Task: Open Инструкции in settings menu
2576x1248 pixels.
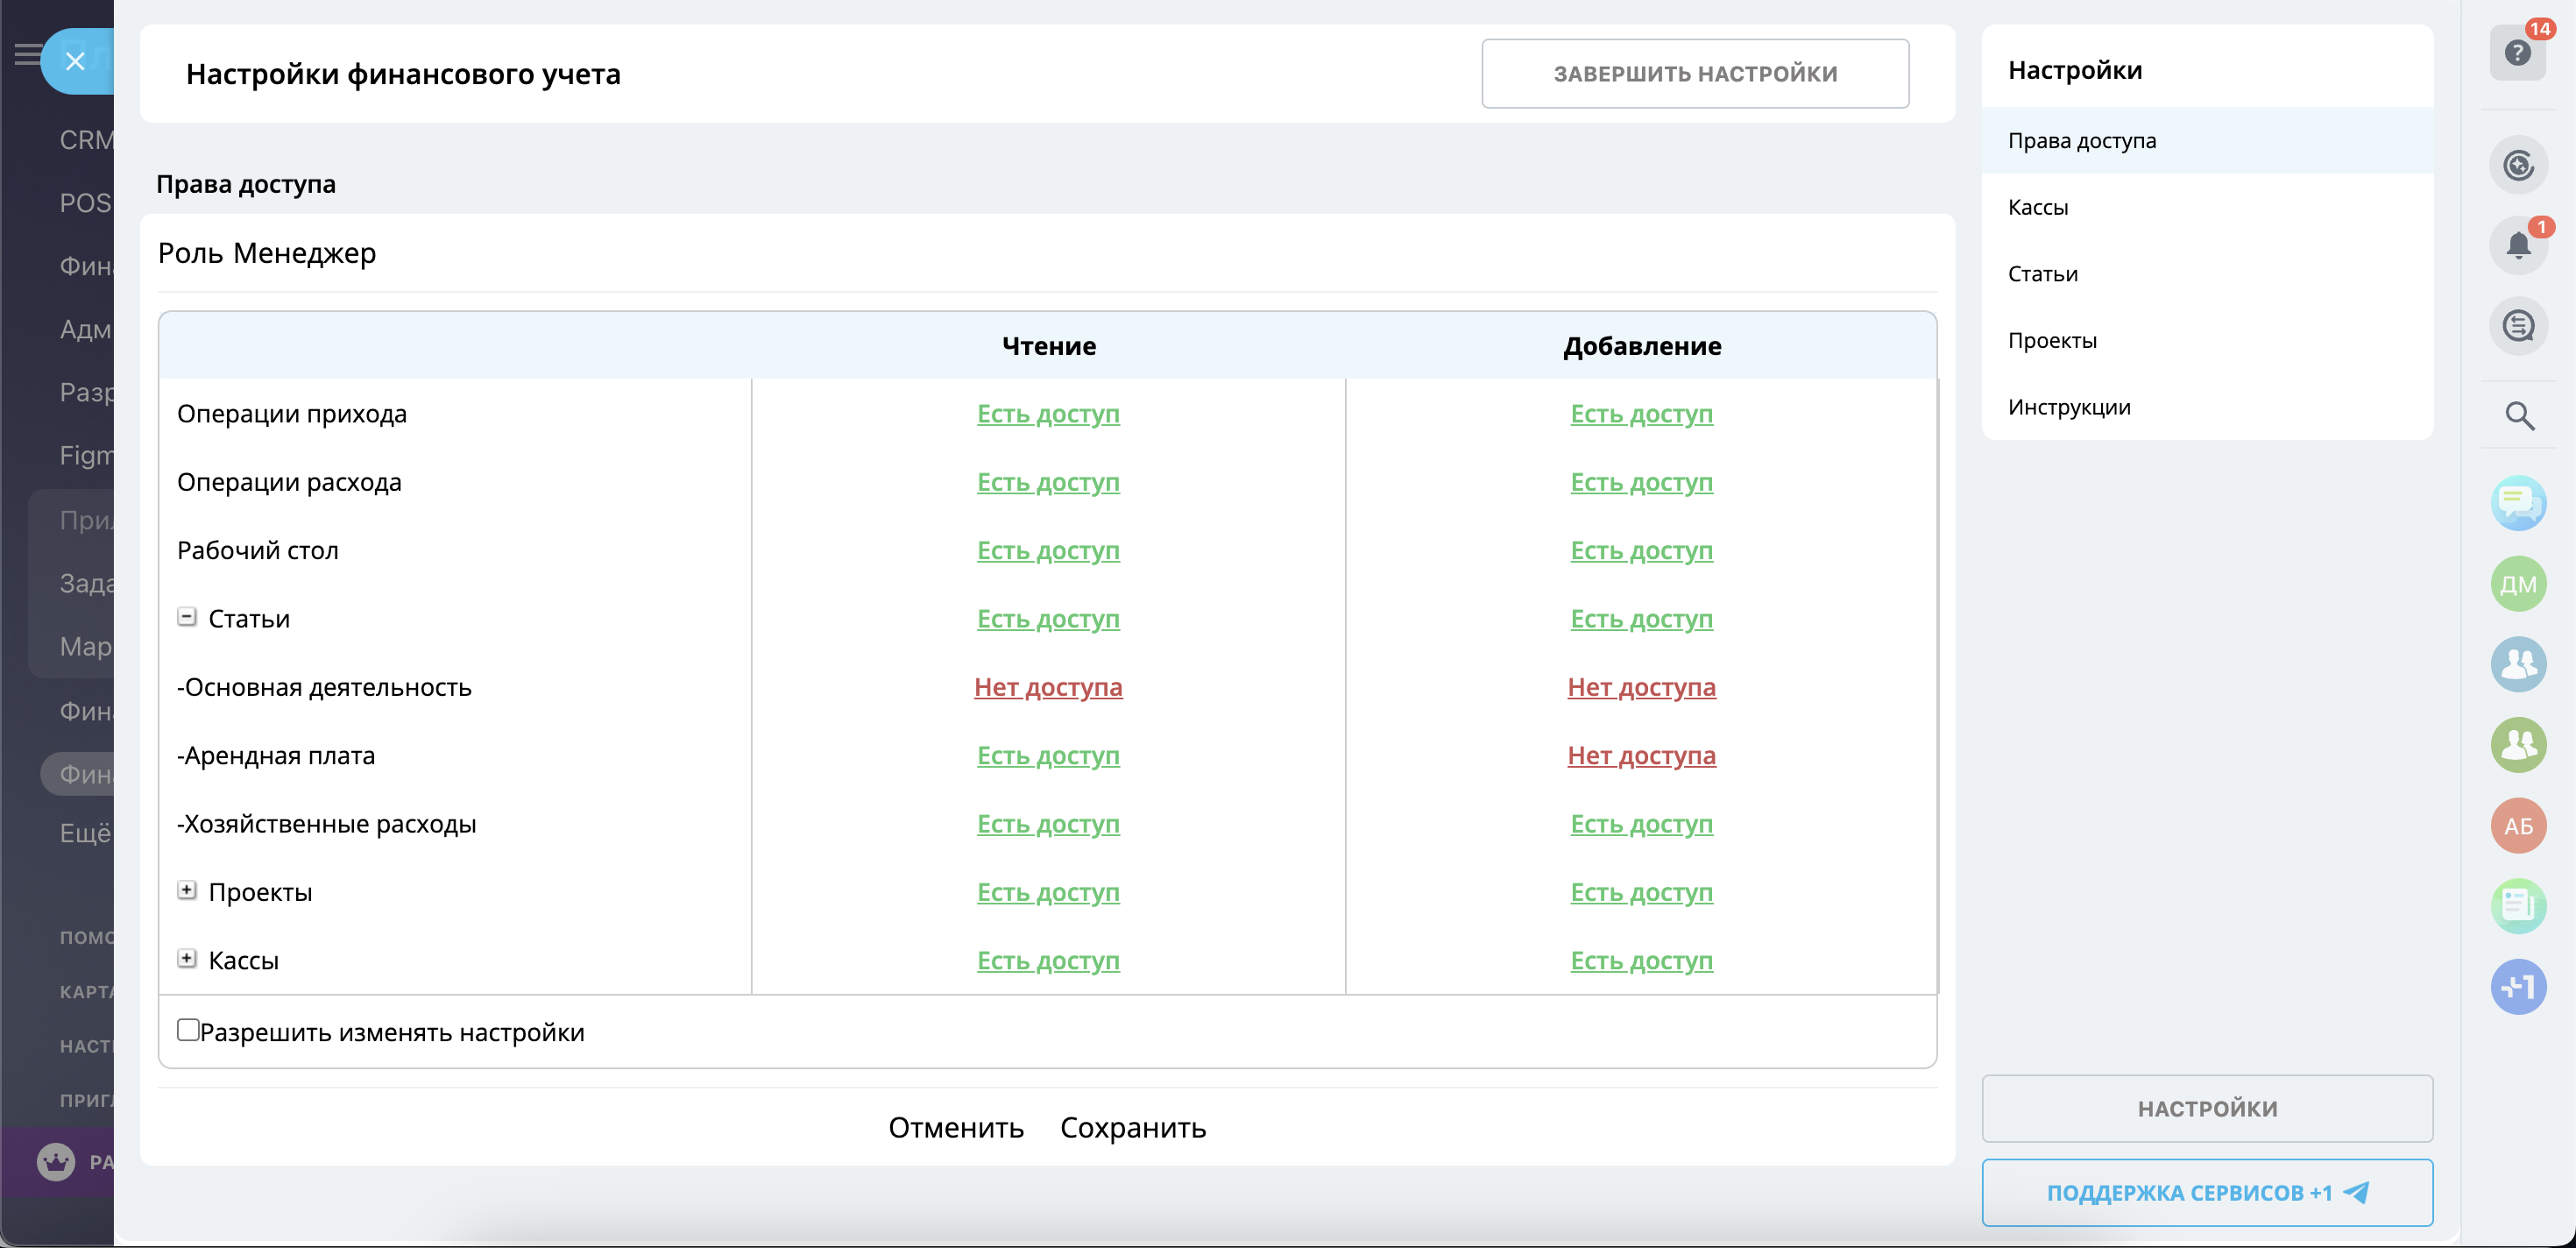Action: (x=2068, y=407)
